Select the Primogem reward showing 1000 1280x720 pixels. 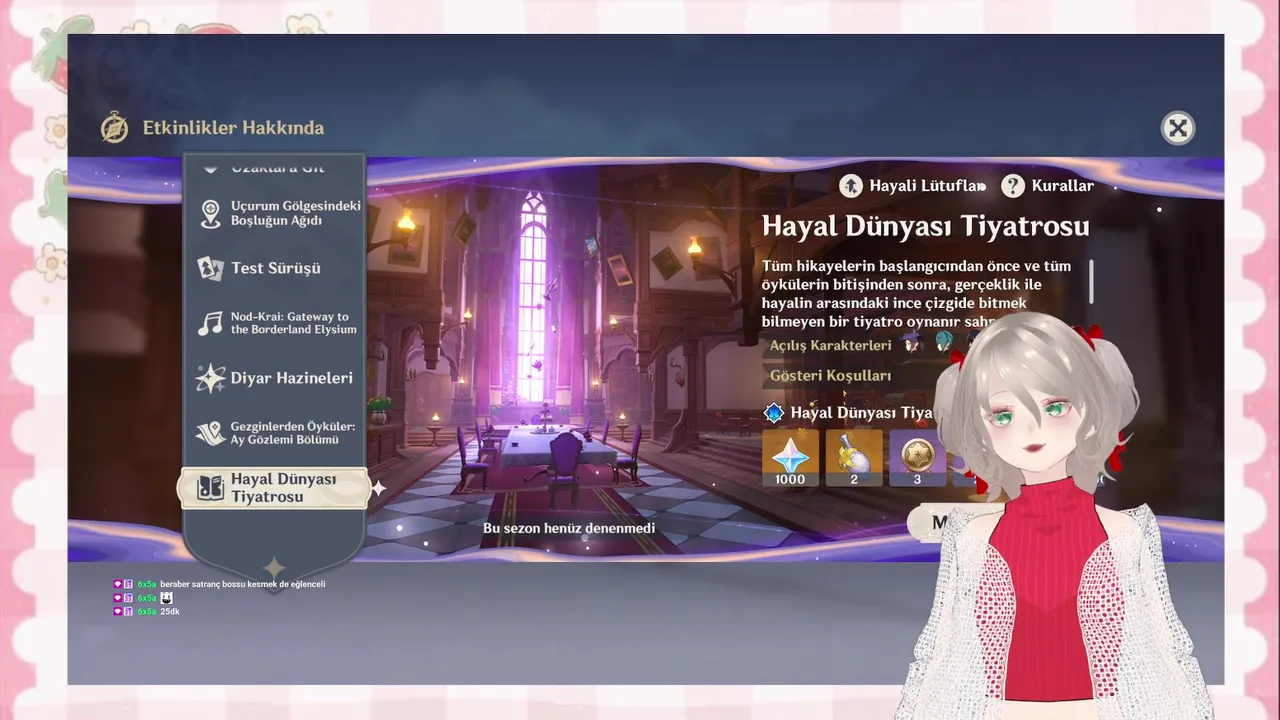tap(790, 458)
